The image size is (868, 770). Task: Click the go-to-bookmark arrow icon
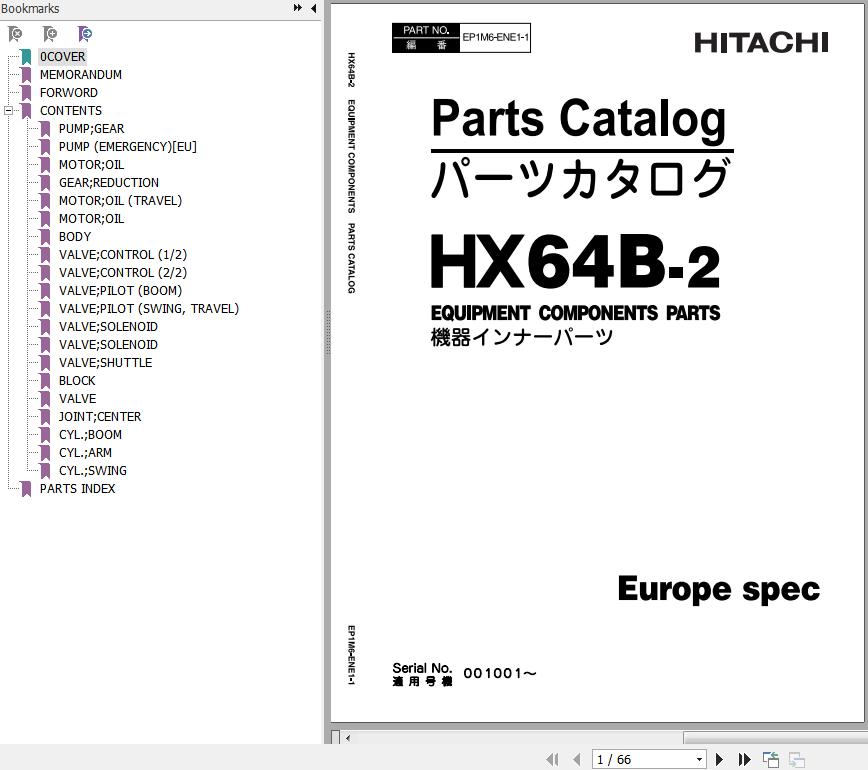(85, 34)
